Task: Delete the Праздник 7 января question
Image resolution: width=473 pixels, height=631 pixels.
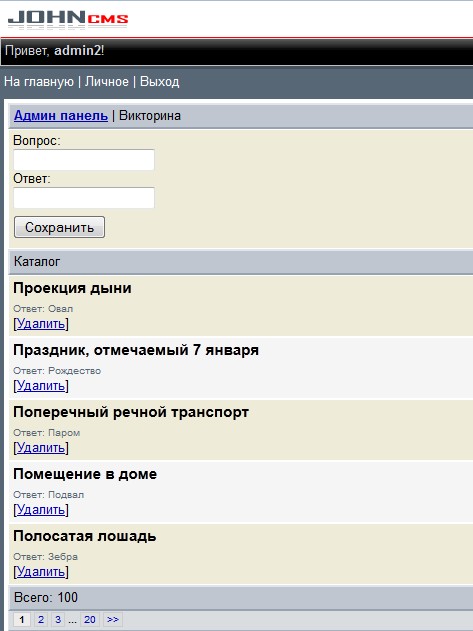Action: [x=41, y=386]
